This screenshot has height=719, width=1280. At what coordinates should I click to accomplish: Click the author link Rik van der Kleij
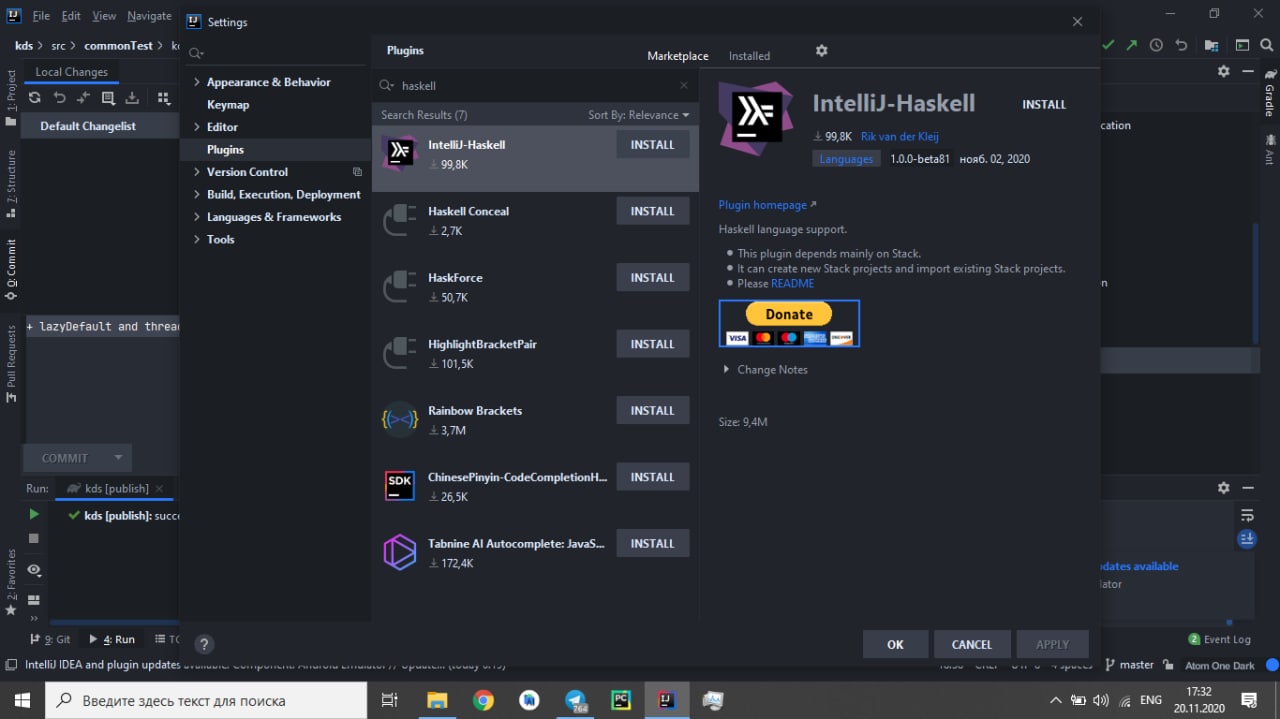point(900,136)
